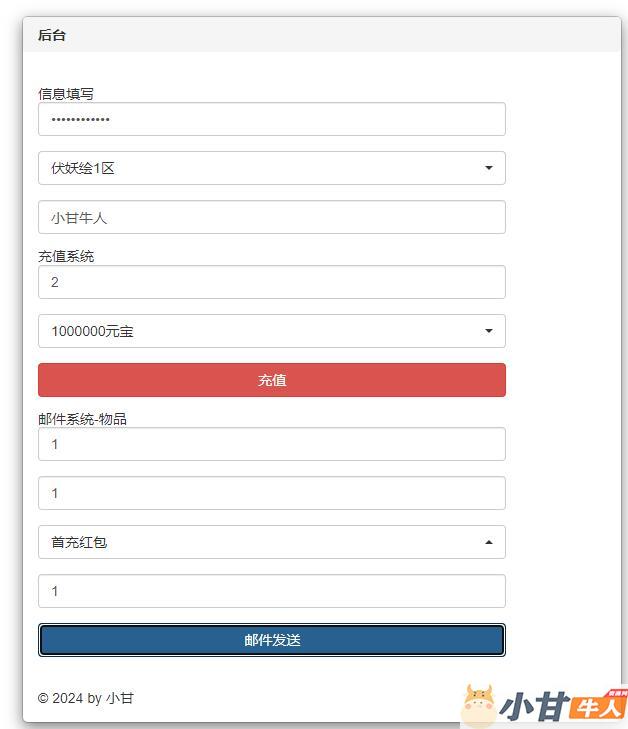Click the caret arrow beside 1000000元宝
The width and height of the screenshot is (628, 729).
[488, 331]
